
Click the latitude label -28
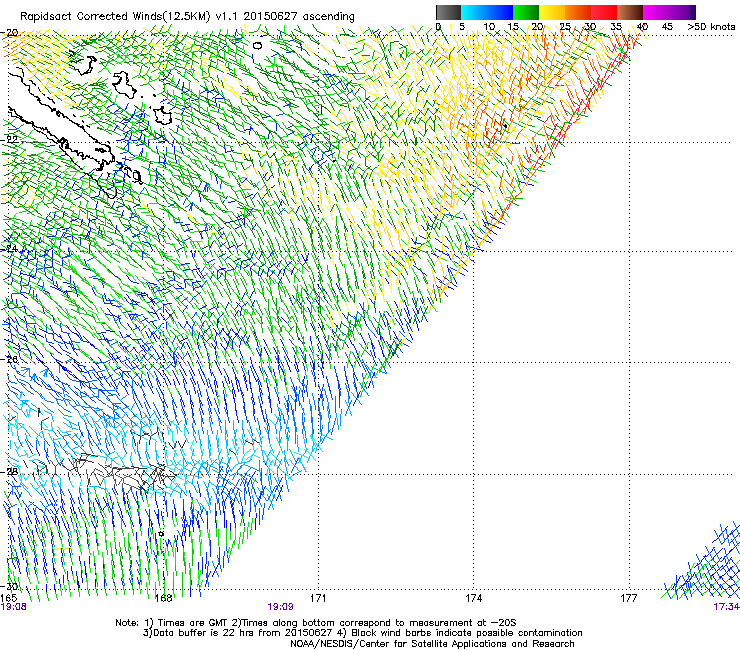[x=10, y=472]
